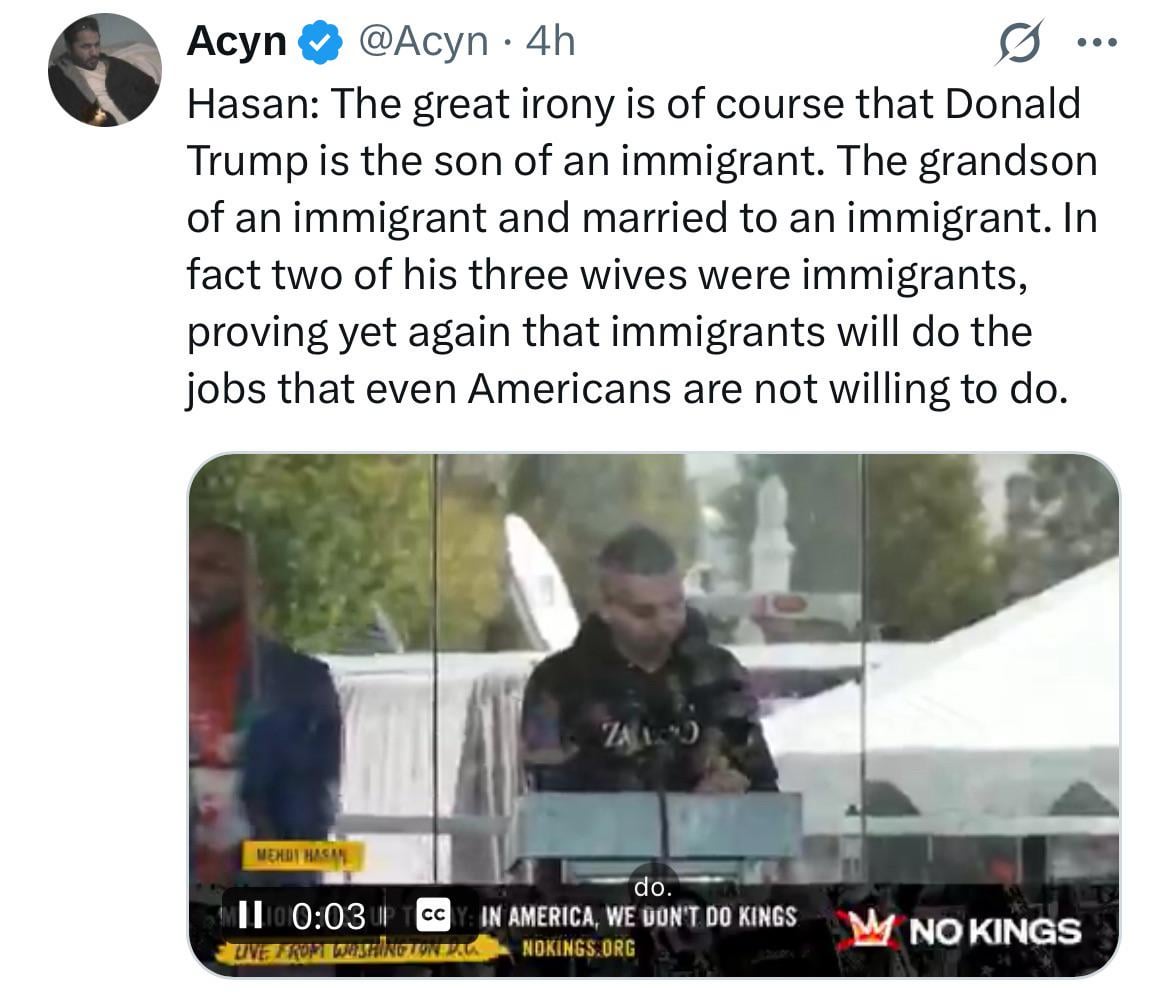Click the Acyn display name
The height and width of the screenshot is (1003, 1170).
(x=237, y=41)
